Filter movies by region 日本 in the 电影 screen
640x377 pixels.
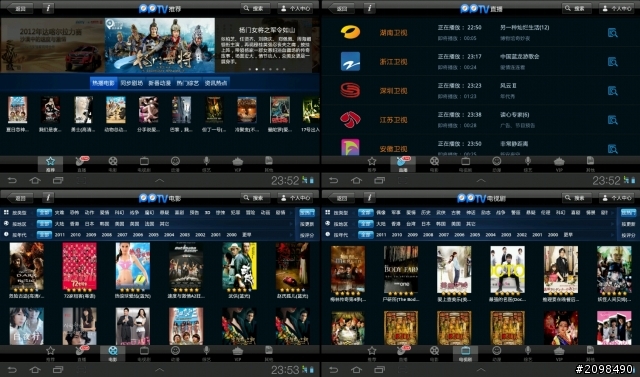click(x=89, y=224)
